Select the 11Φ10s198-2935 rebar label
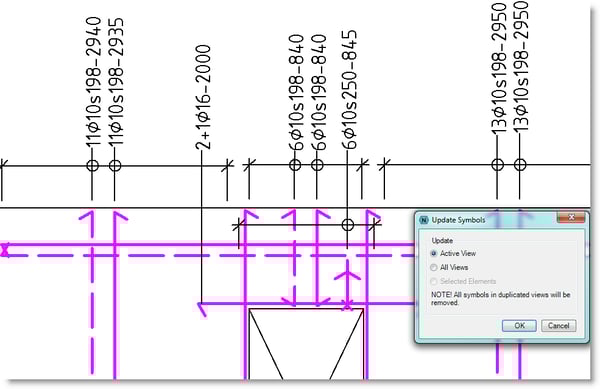600x389 pixels. (116, 82)
